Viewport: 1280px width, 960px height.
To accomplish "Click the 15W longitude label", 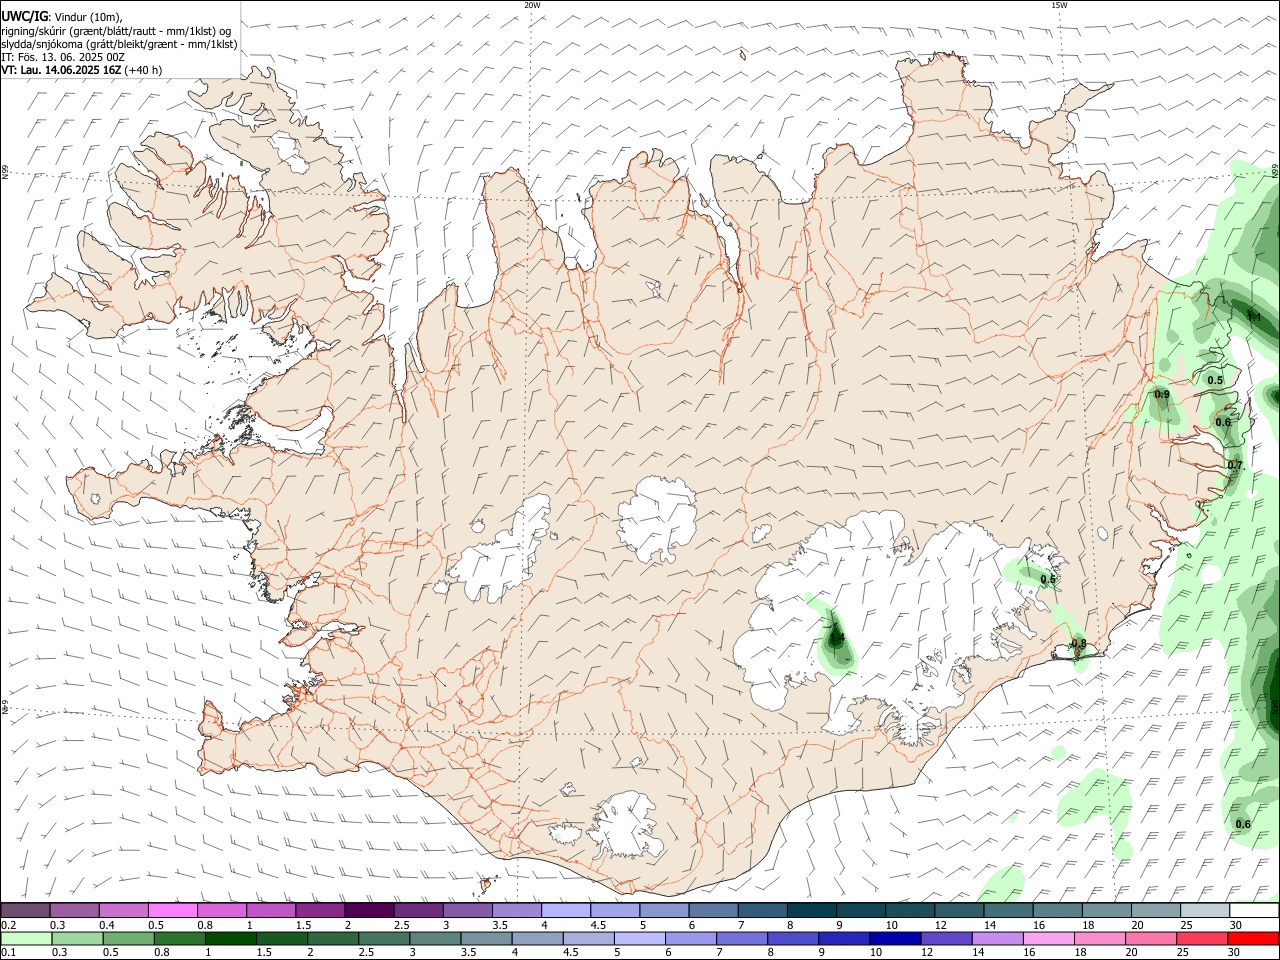I will point(1059,5).
